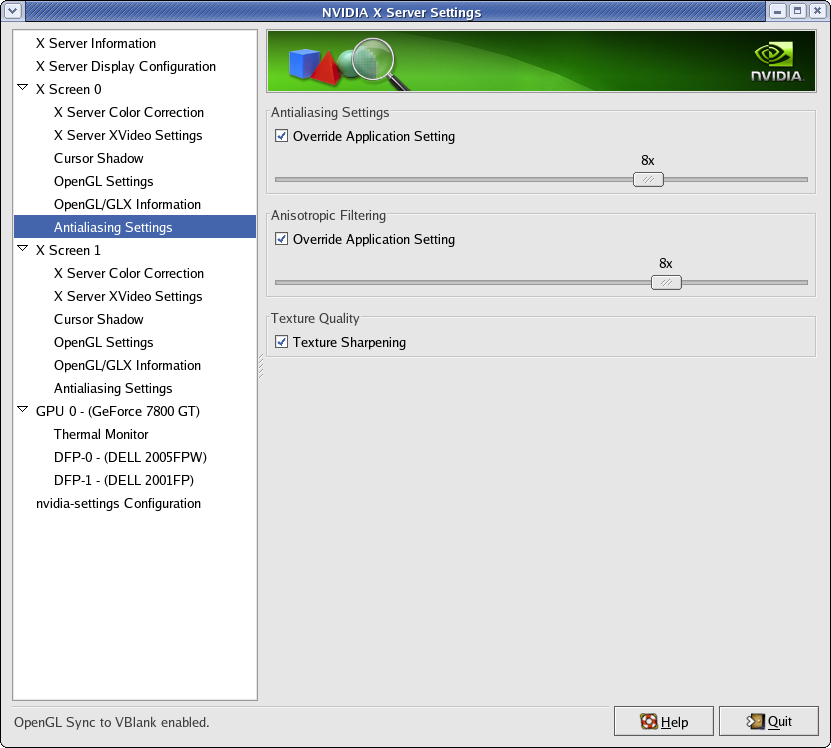831x748 pixels.
Task: Toggle Anisotropic Filtering Override Application Setting checkbox
Action: point(281,239)
